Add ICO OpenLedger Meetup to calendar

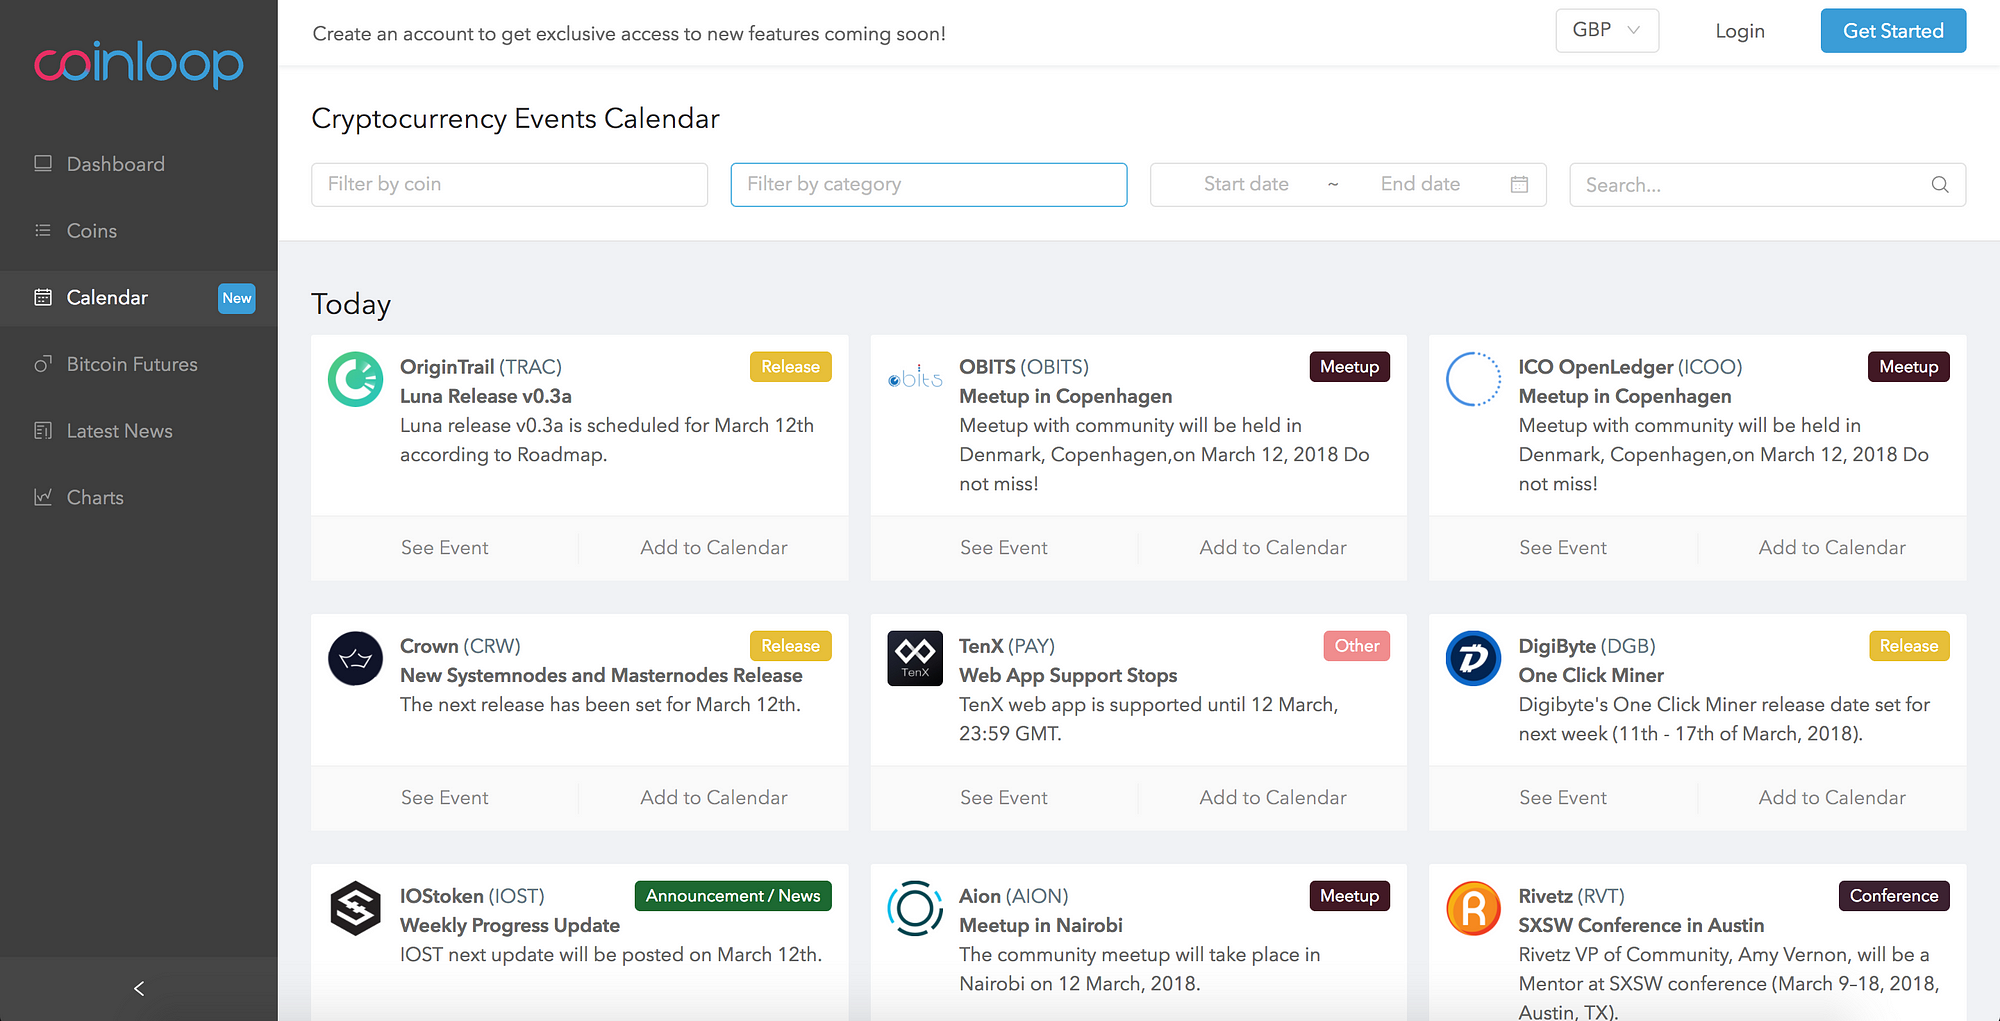(x=1832, y=548)
